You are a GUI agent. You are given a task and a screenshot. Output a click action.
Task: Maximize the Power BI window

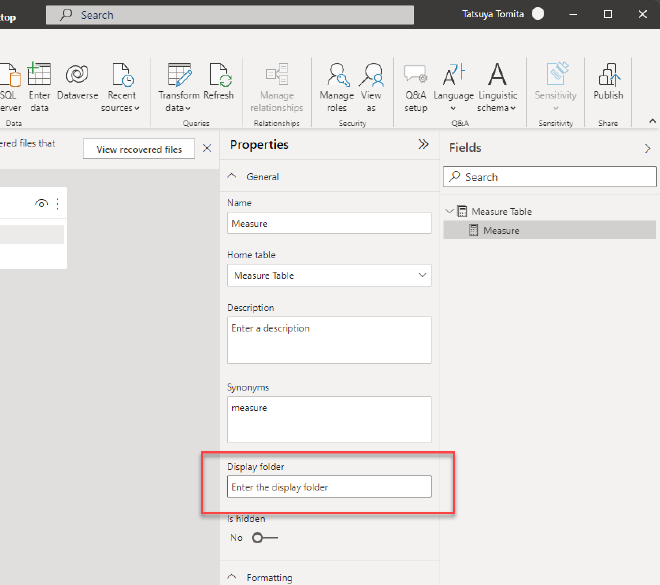click(x=608, y=14)
